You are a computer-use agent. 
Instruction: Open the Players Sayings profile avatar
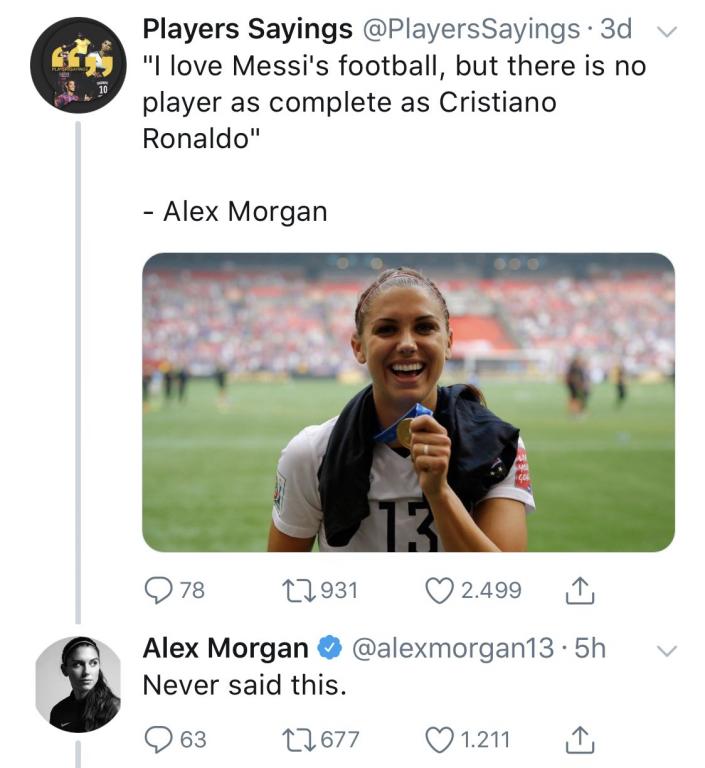click(x=77, y=64)
